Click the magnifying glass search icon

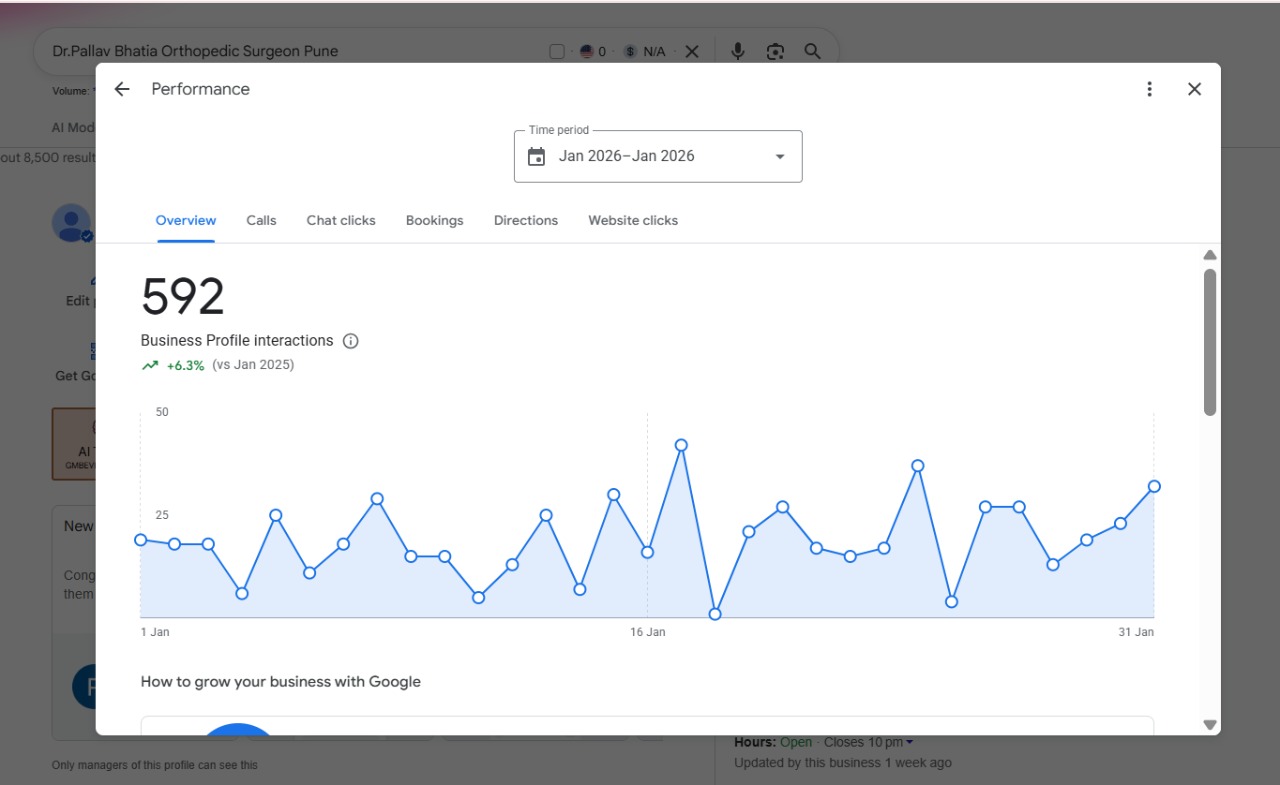(812, 51)
